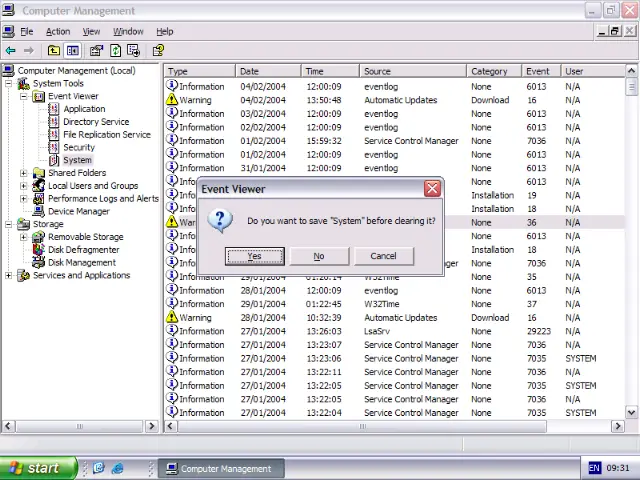Select the File Replication Service log
The width and height of the screenshot is (640, 480).
coord(107,135)
